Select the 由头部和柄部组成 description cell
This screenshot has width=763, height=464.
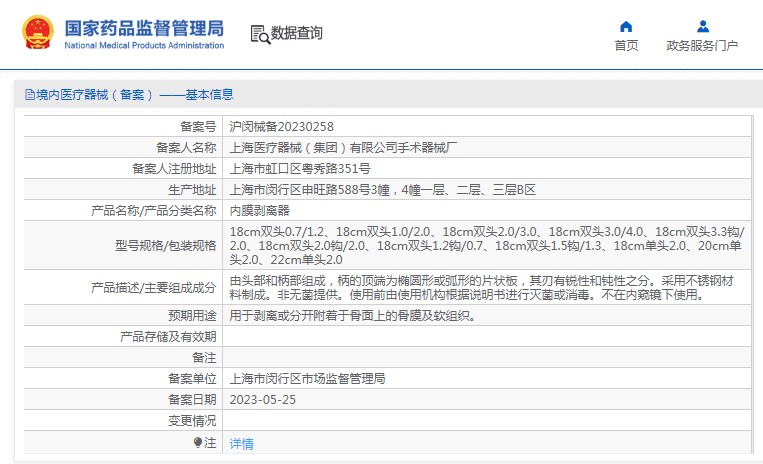487,287
